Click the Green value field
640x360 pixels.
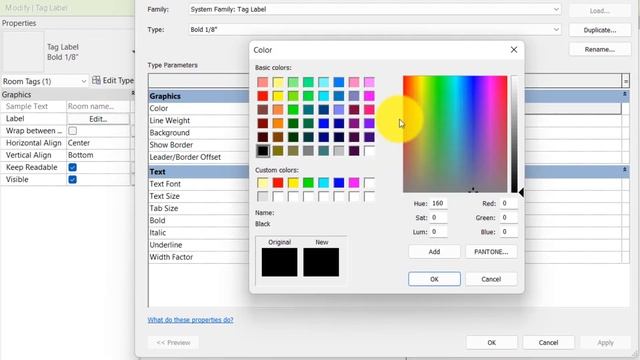[x=509, y=218]
